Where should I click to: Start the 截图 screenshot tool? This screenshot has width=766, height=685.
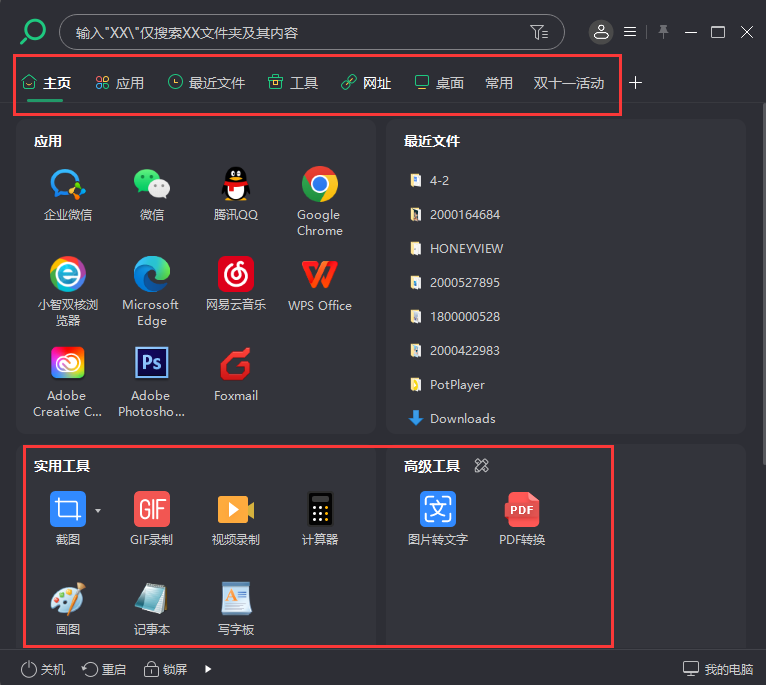tap(68, 518)
